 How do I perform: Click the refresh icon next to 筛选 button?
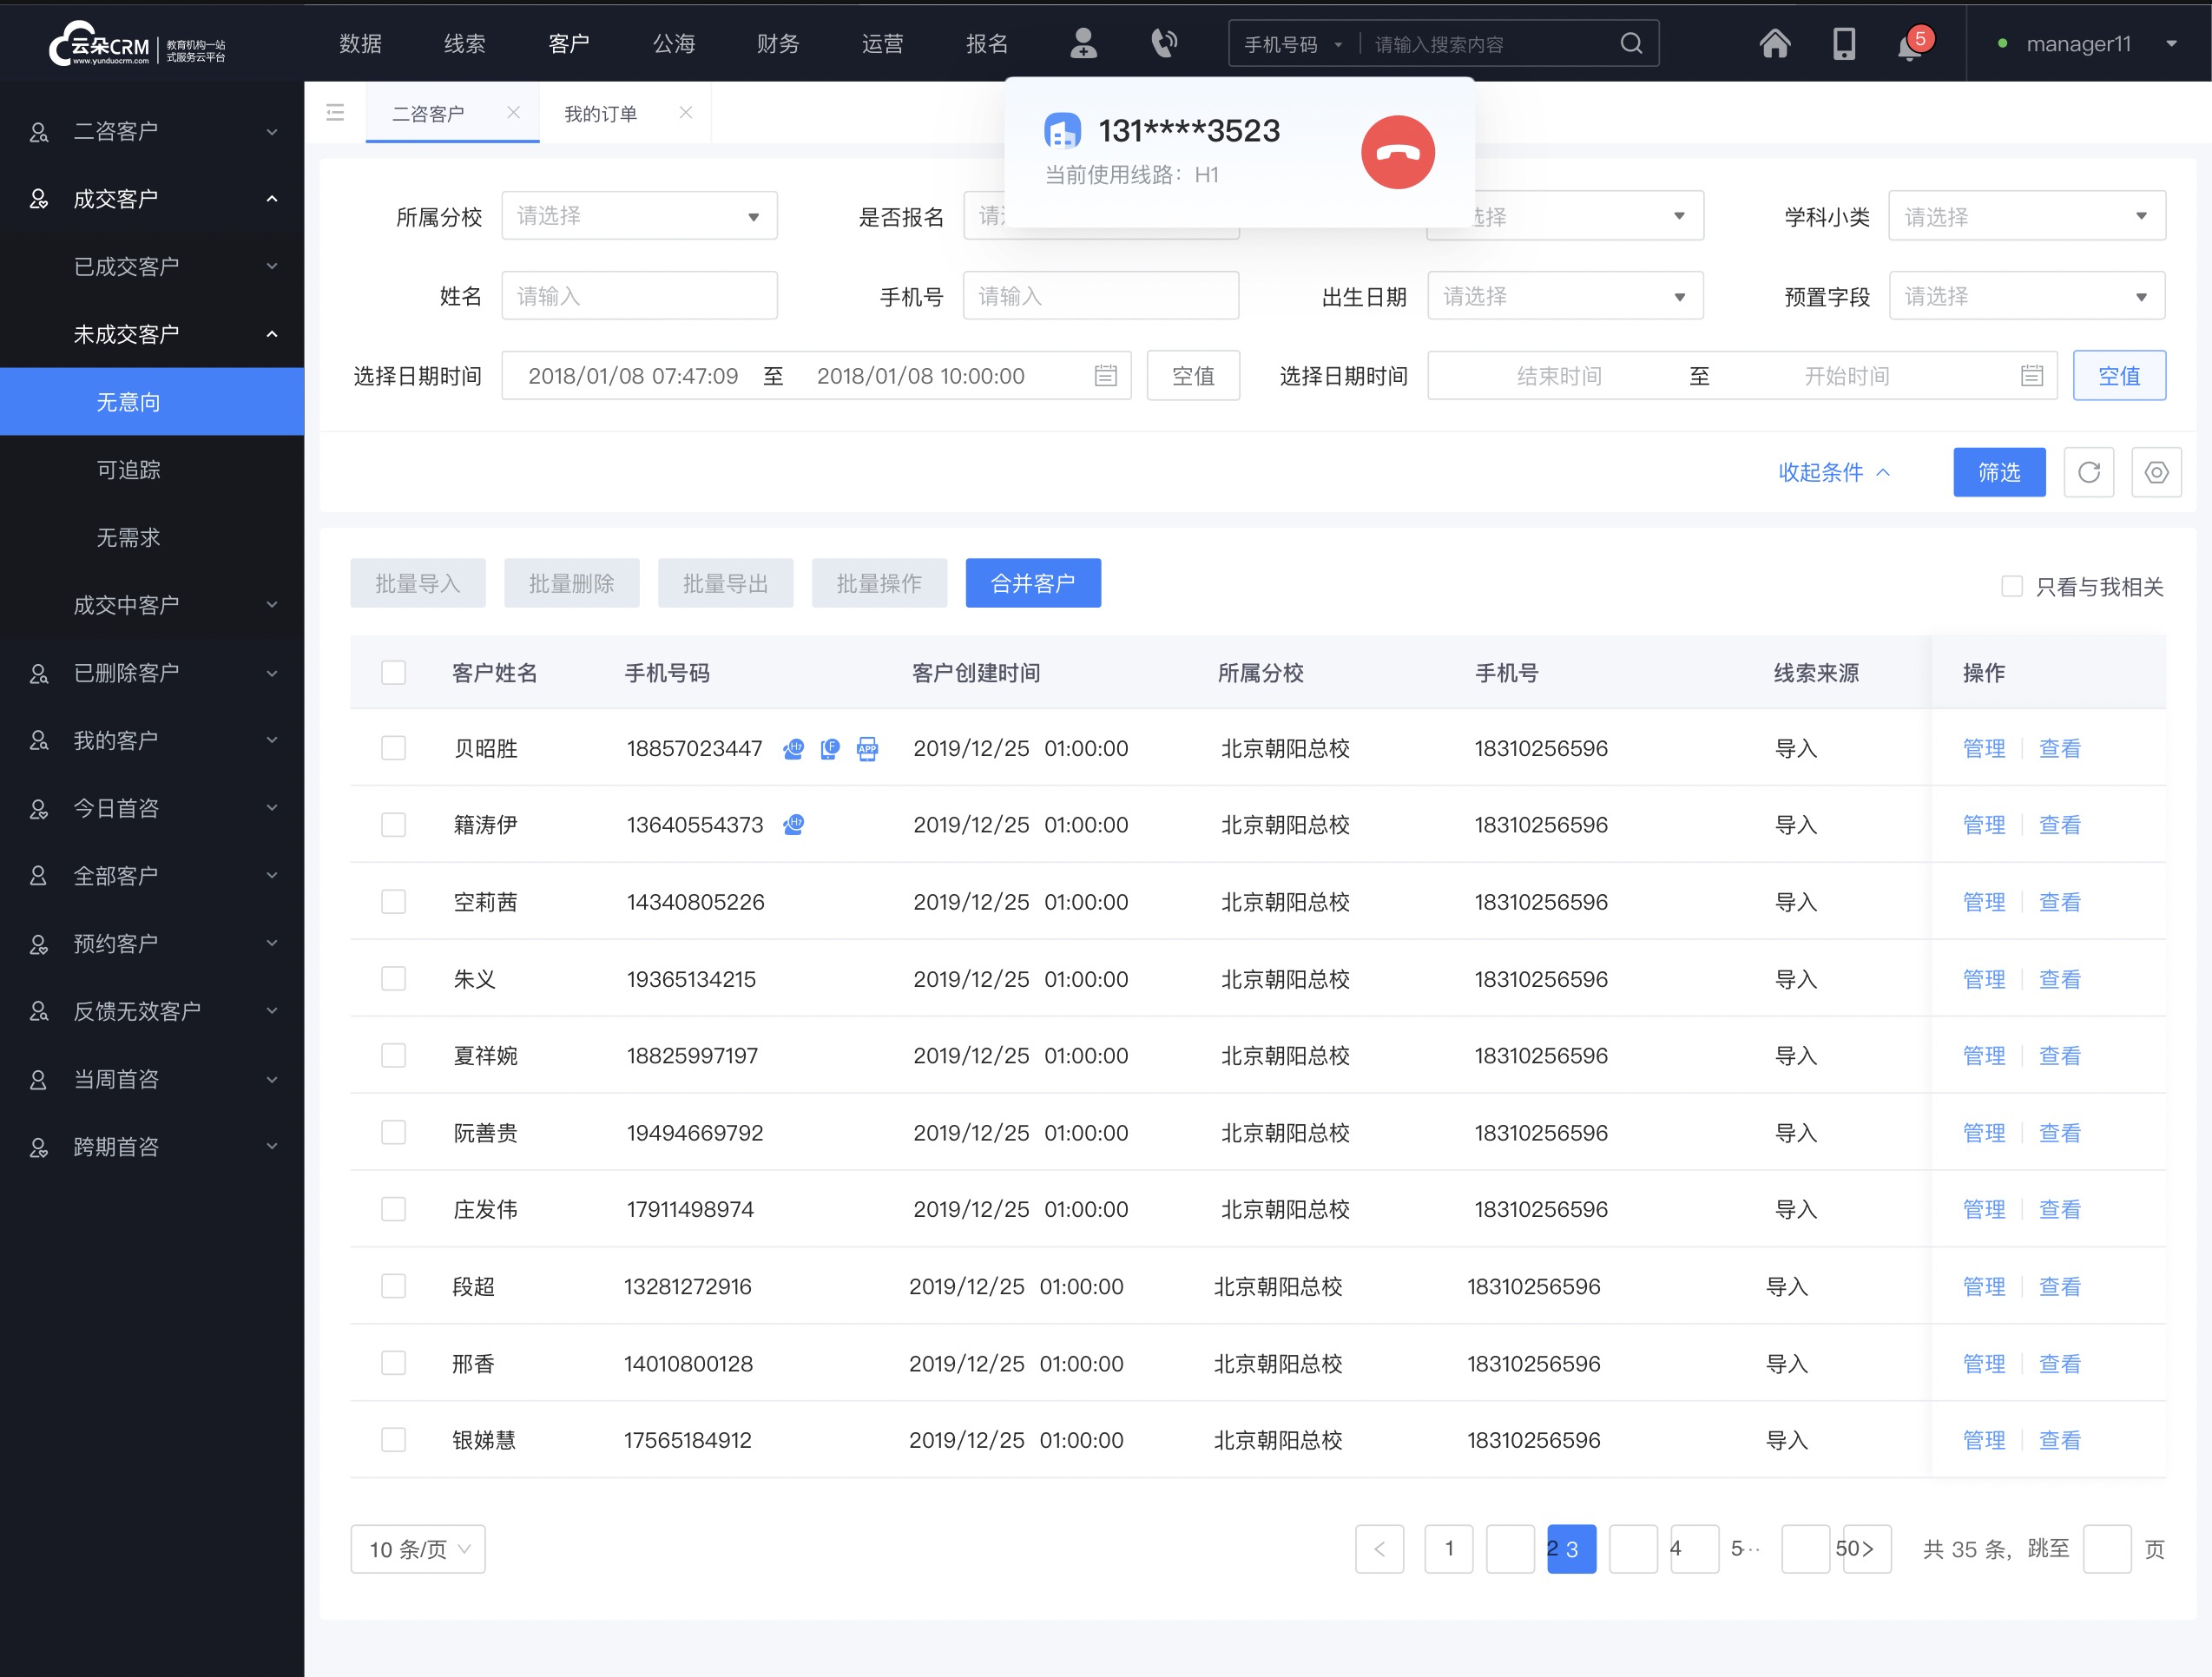tap(2089, 472)
